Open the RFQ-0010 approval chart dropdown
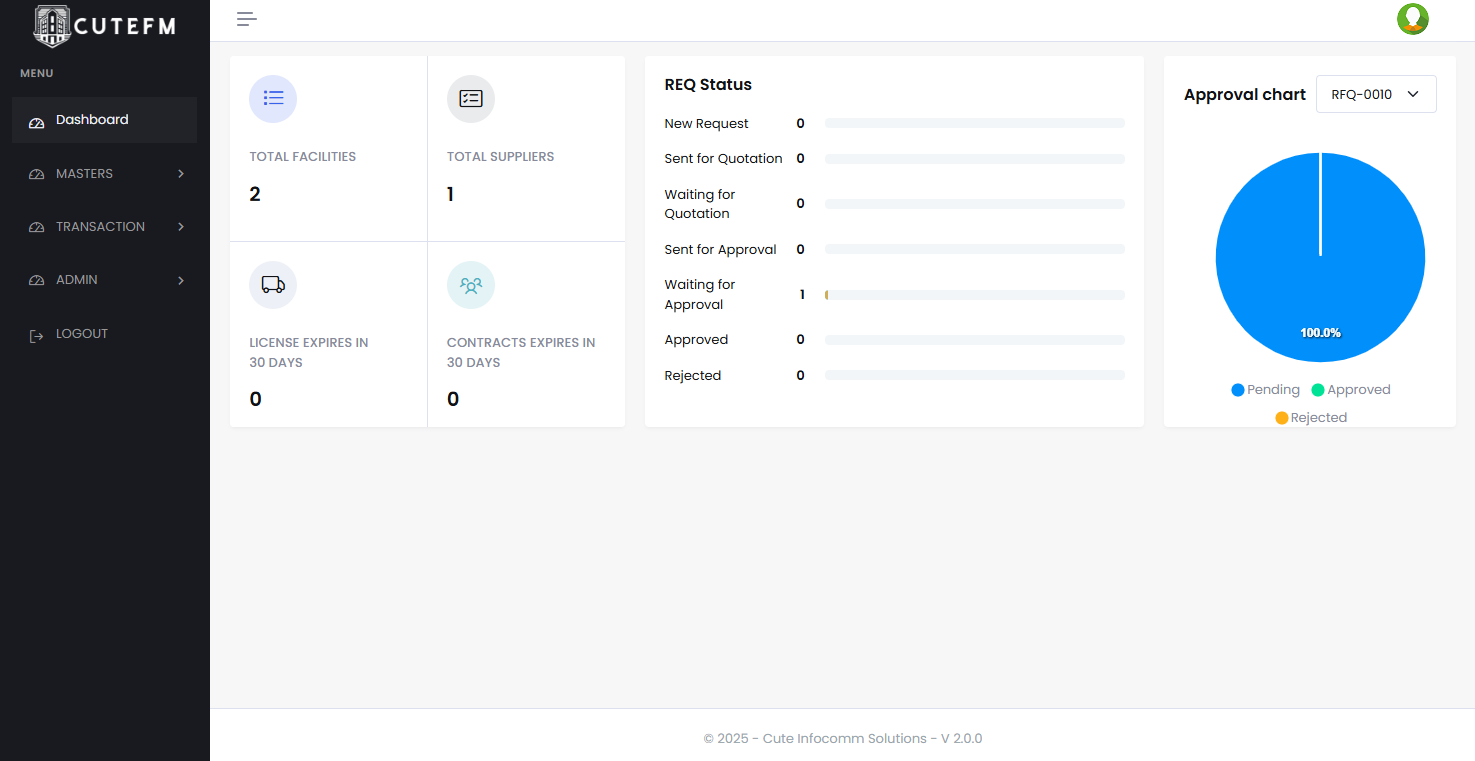The width and height of the screenshot is (1475, 761). pyautogui.click(x=1375, y=94)
